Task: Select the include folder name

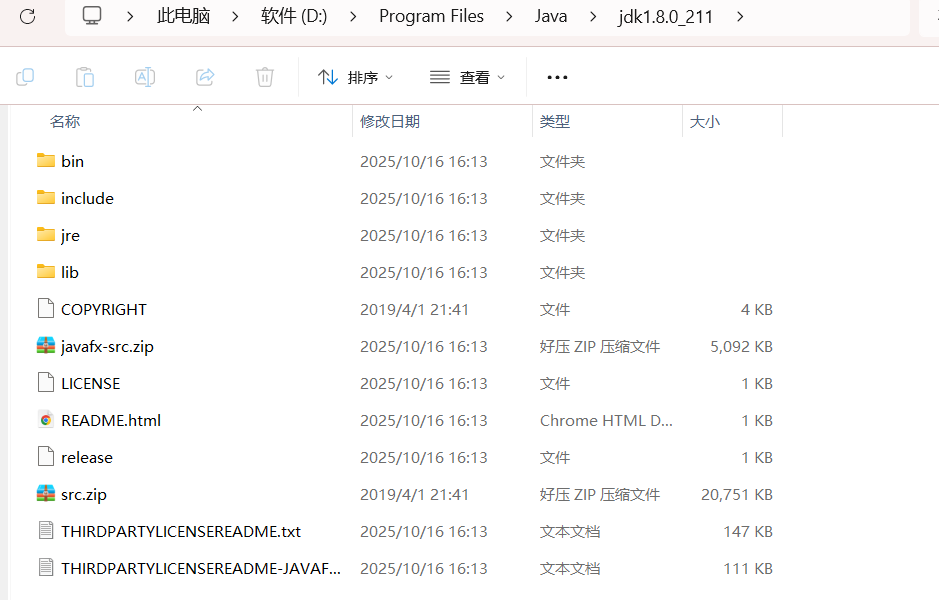Action: point(87,198)
